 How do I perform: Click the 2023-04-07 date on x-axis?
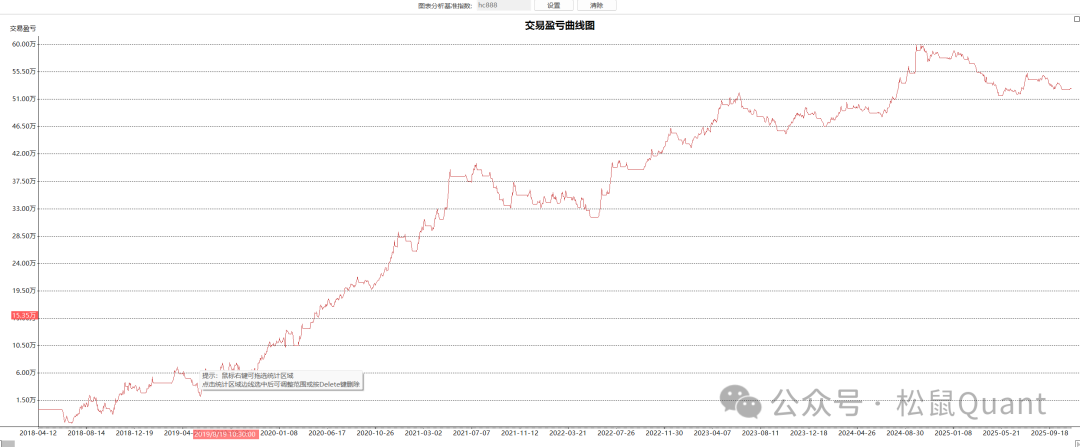pyautogui.click(x=712, y=434)
